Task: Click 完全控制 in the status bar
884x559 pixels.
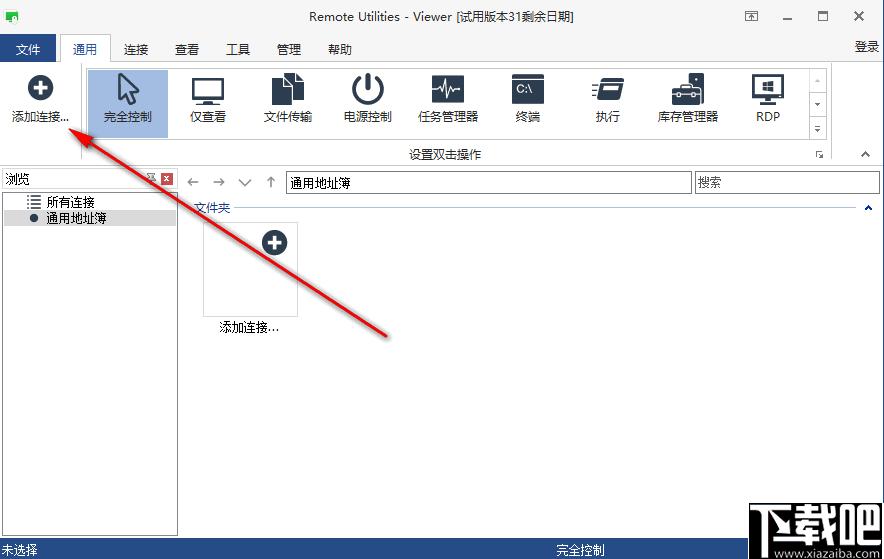Action: click(x=580, y=550)
